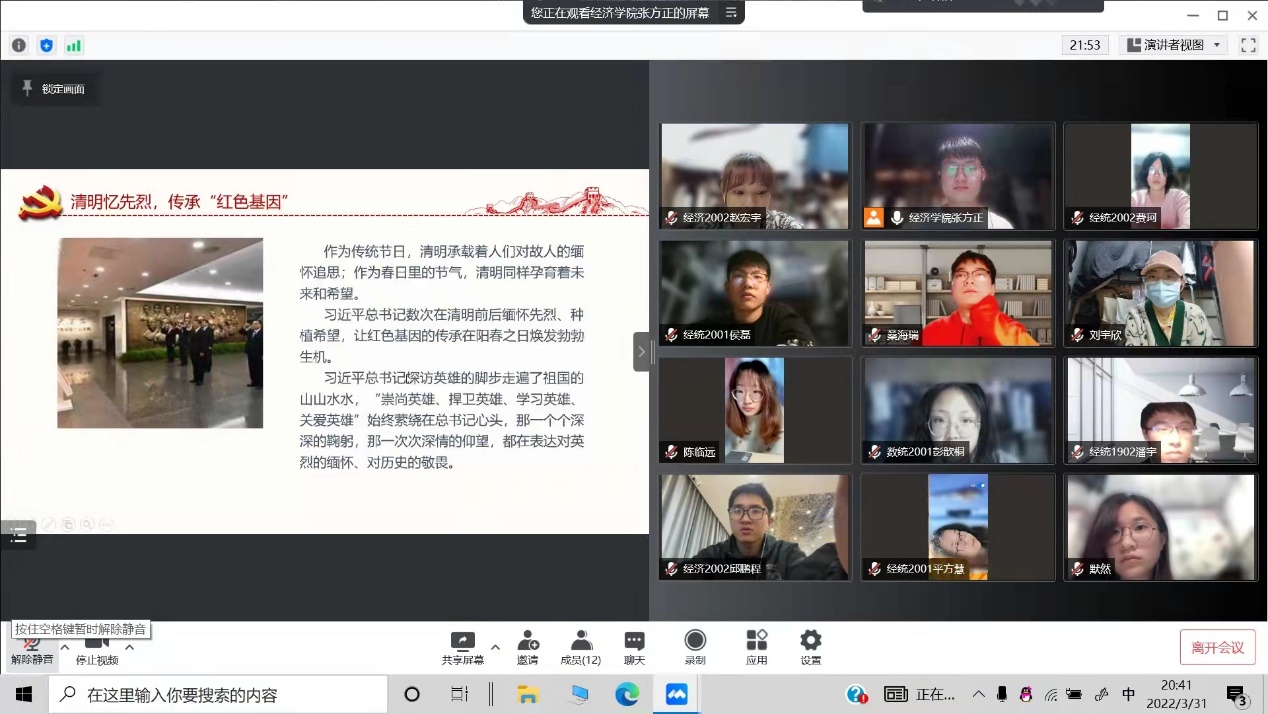
Task: Expand the arrow next to 共享屏幕
Action: click(x=495, y=646)
